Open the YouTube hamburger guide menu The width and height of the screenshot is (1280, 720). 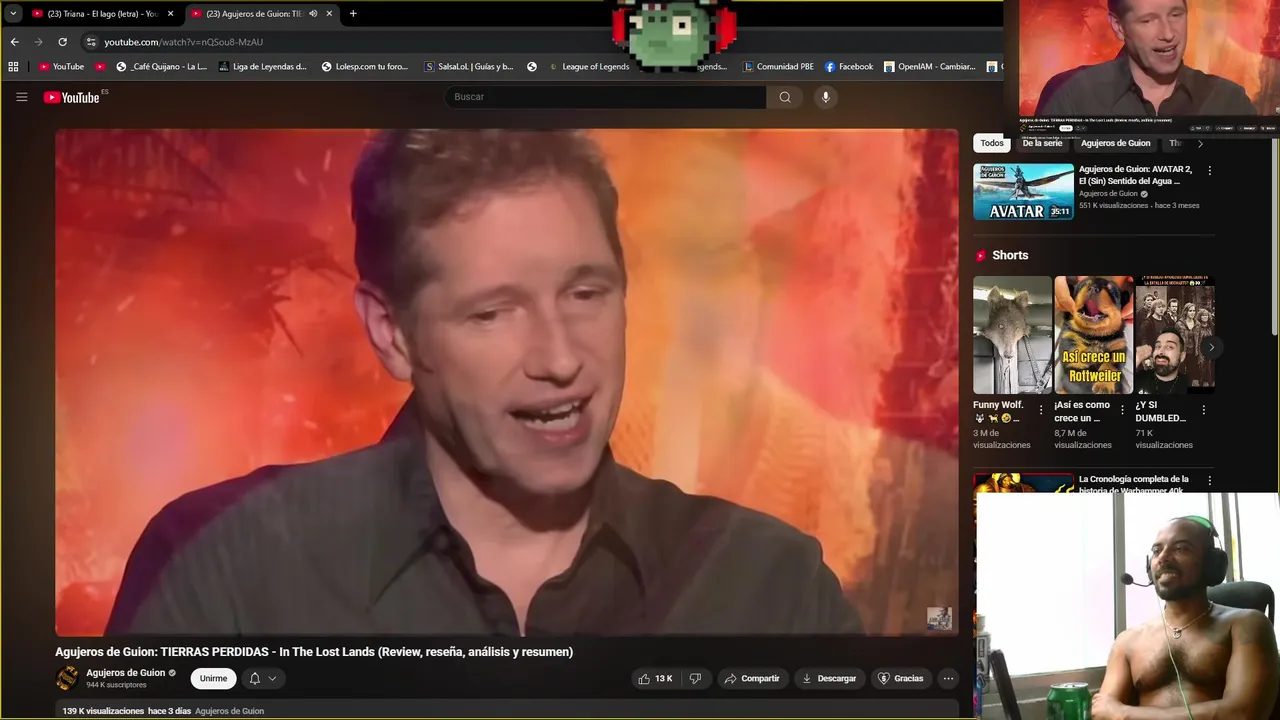[21, 97]
